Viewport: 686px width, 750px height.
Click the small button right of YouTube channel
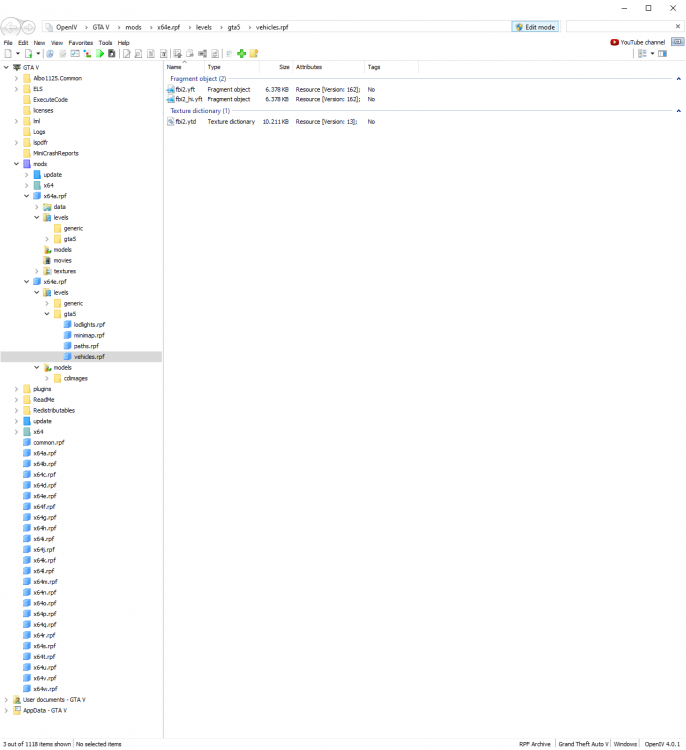pos(677,42)
